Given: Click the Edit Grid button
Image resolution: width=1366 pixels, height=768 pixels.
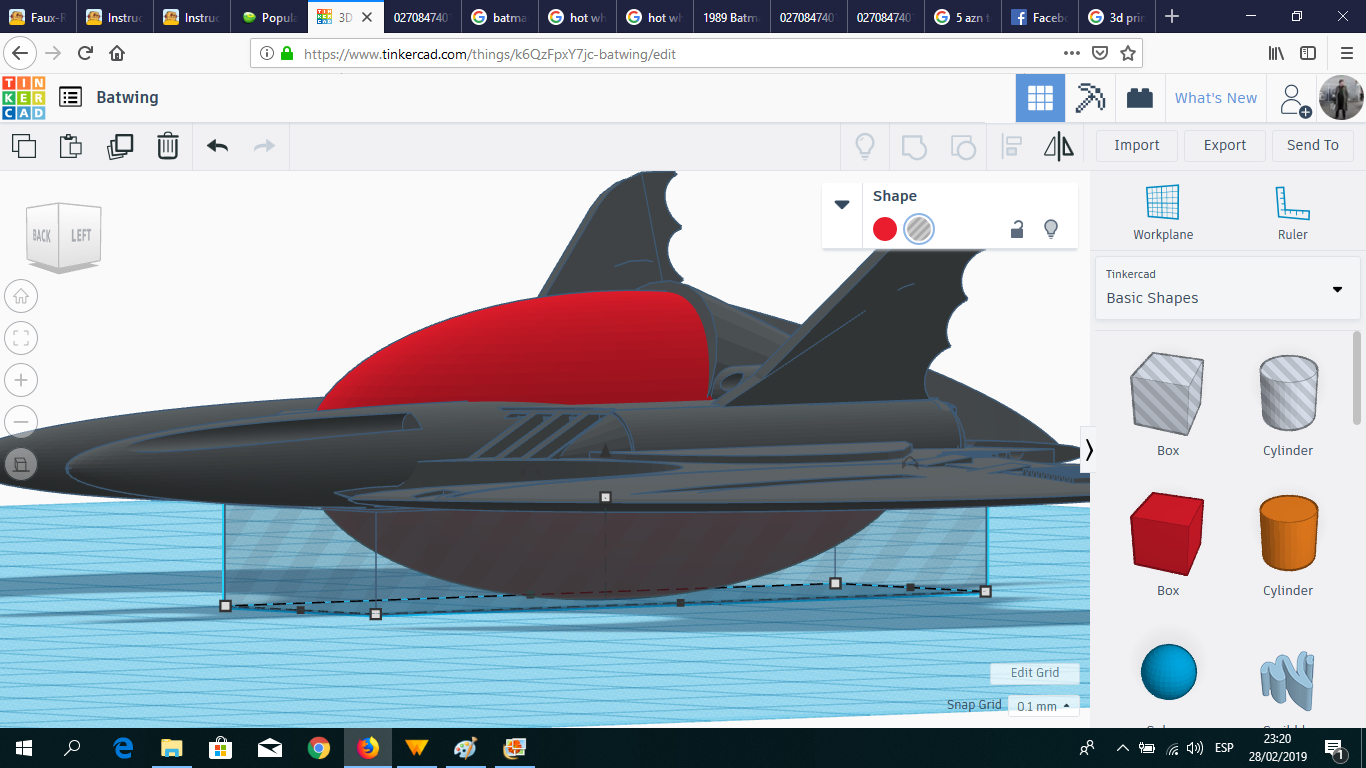Looking at the screenshot, I should coord(1035,673).
